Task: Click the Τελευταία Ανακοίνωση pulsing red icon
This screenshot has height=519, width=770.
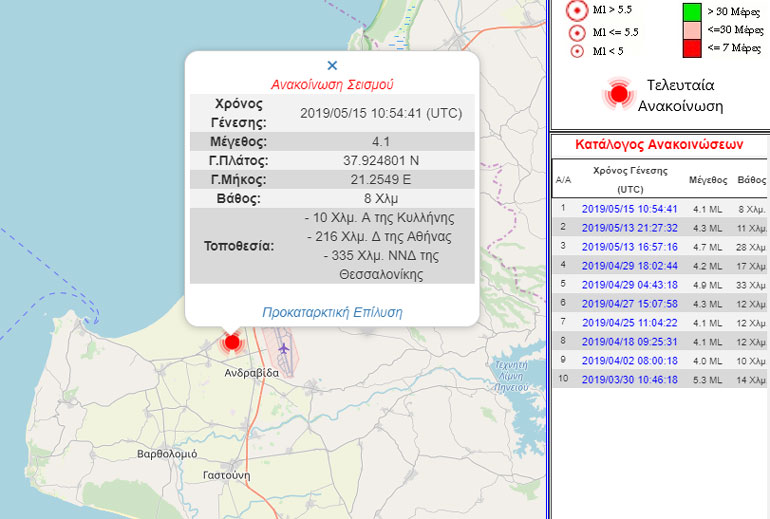Action: [619, 94]
